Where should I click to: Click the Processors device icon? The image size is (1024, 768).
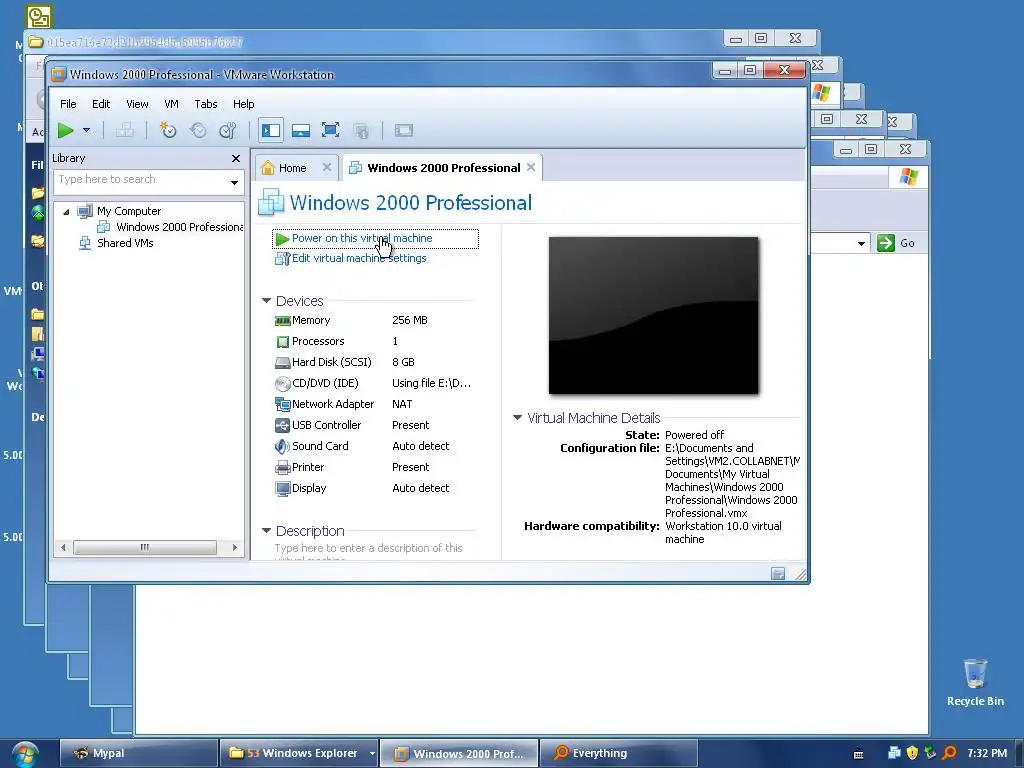[283, 342]
